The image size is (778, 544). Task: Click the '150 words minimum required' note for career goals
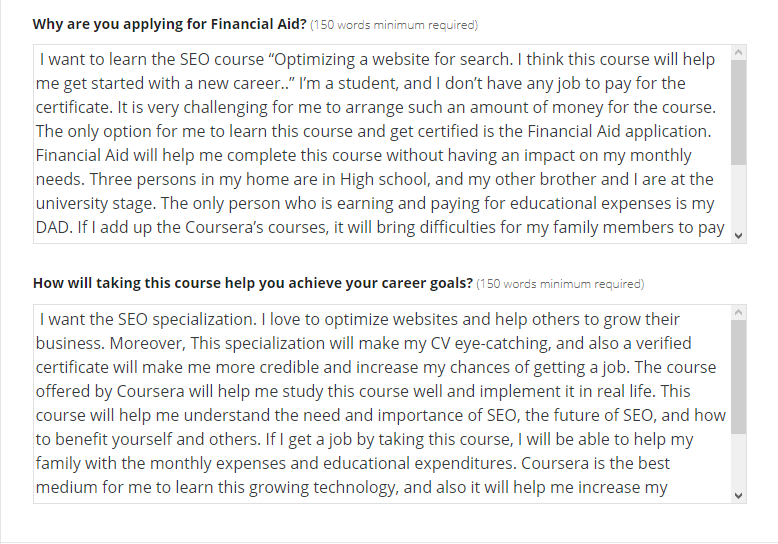tap(560, 284)
